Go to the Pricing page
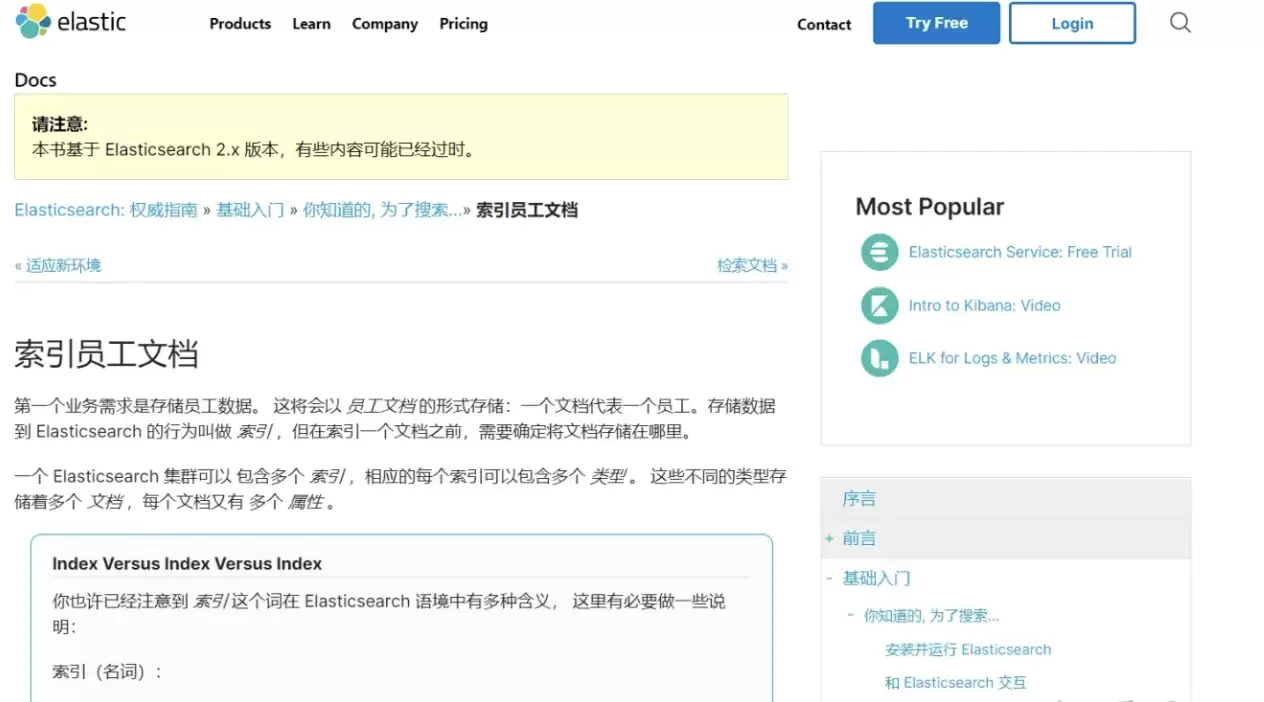This screenshot has width=1264, height=702. [463, 24]
